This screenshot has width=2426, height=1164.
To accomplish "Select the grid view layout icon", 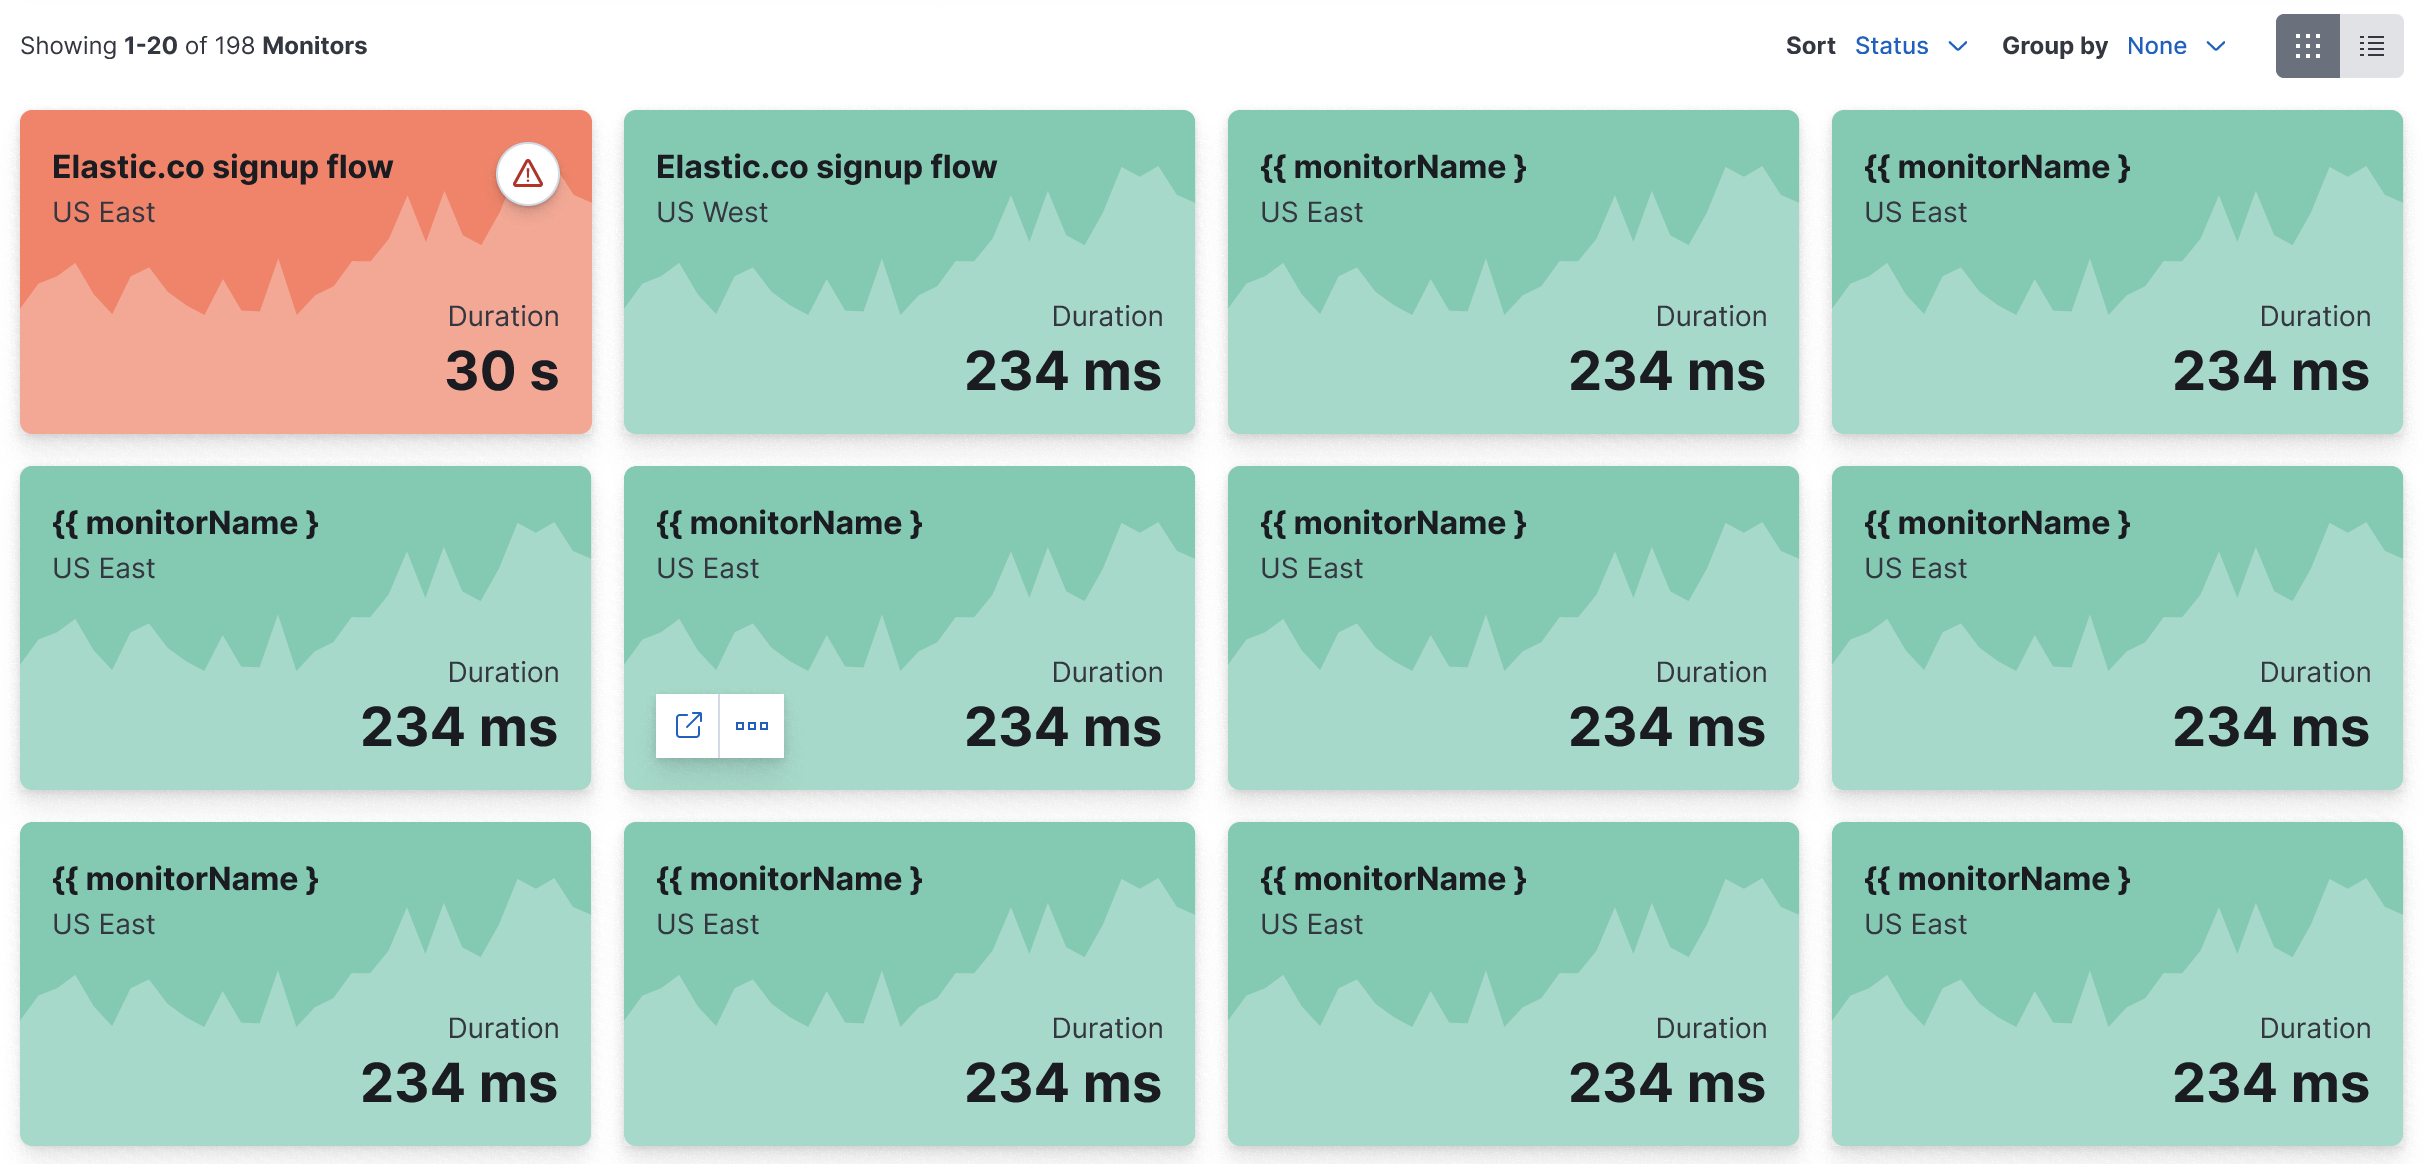I will tap(2308, 46).
